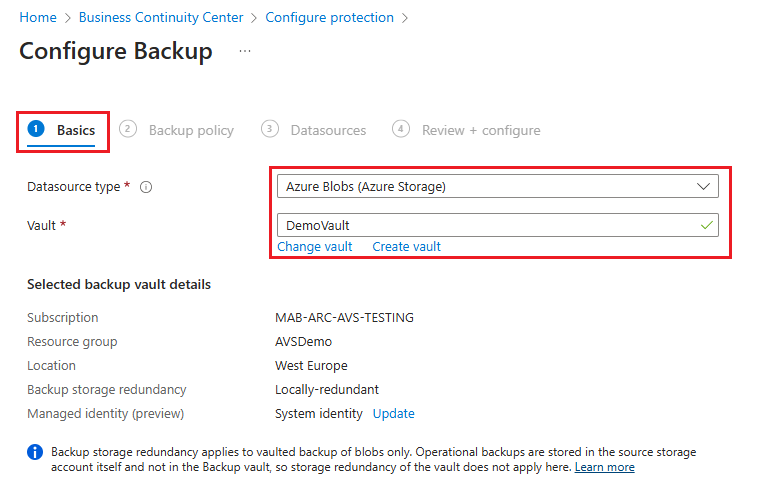Click the blue information icon in note
The height and width of the screenshot is (497, 765).
[35, 452]
